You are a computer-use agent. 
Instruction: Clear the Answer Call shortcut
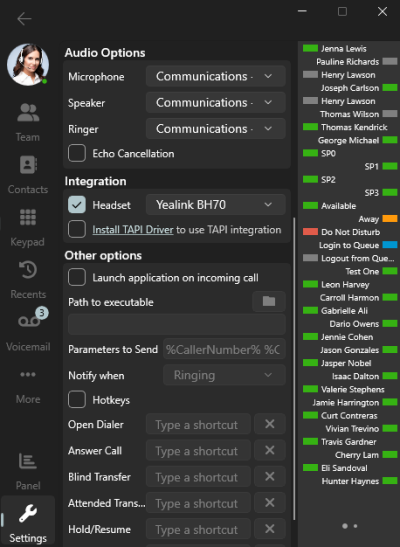coord(270,451)
